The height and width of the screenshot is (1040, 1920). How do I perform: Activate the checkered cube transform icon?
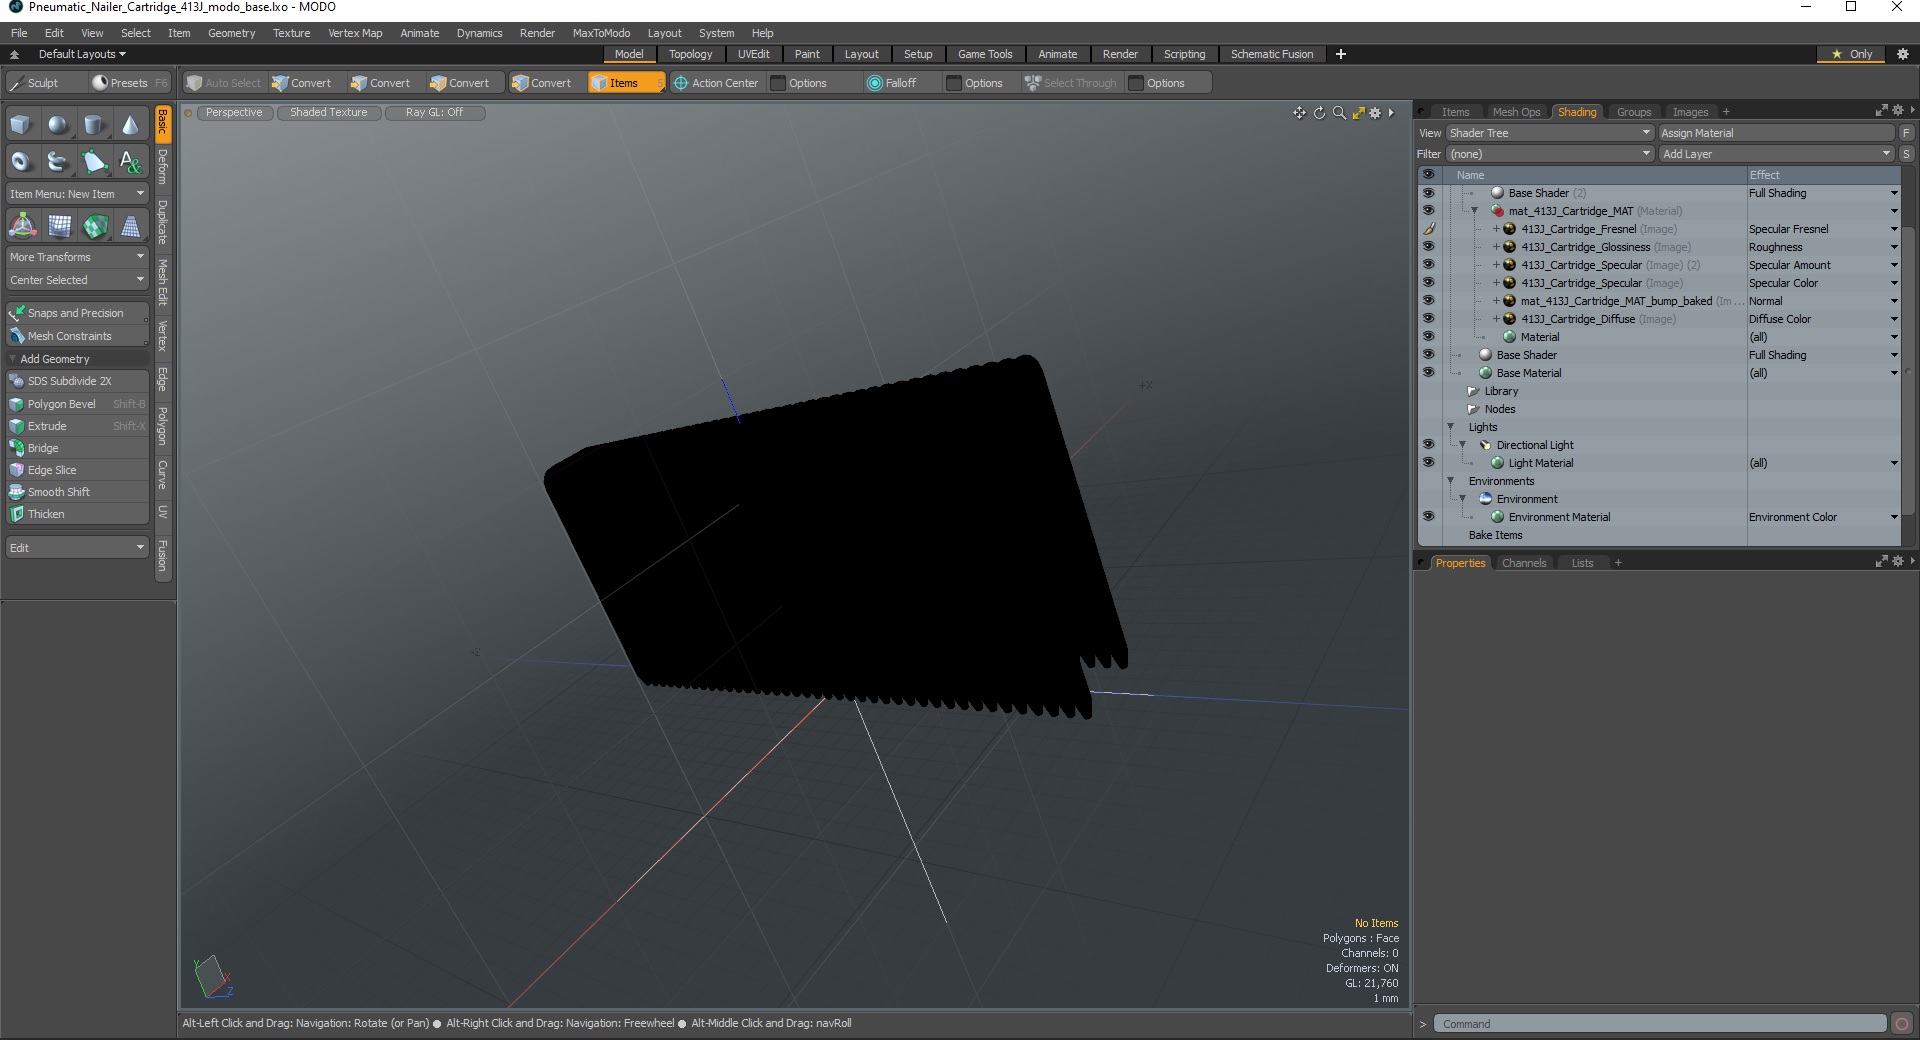95,226
